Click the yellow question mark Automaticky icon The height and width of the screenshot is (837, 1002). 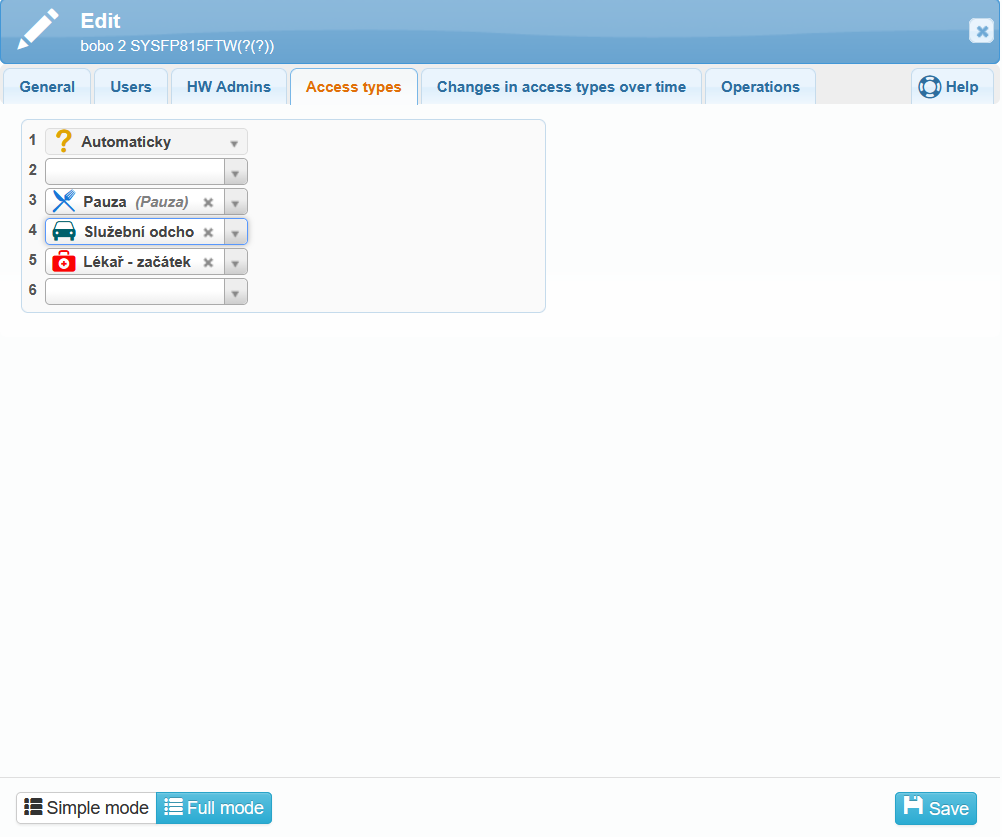(64, 141)
